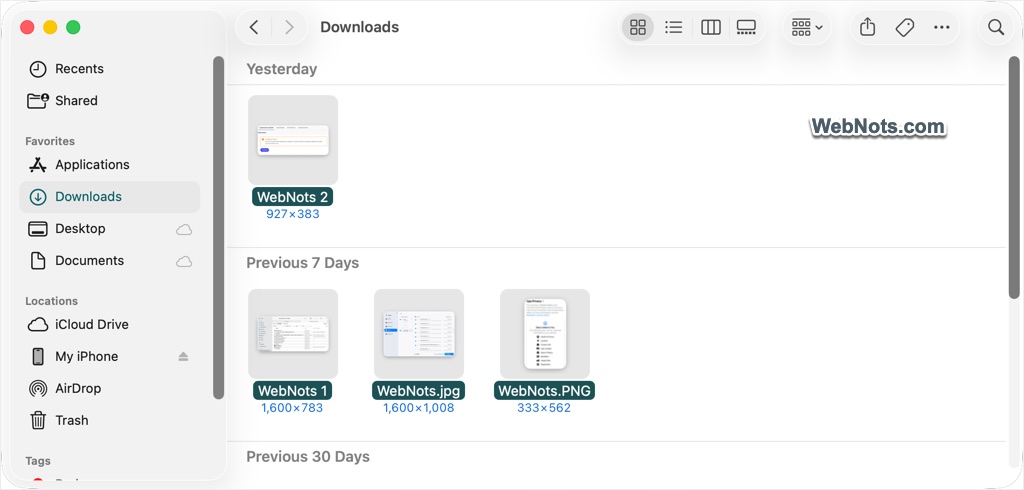Select the WebNots 2 thumbnail
This screenshot has height=490, width=1024.
293,140
